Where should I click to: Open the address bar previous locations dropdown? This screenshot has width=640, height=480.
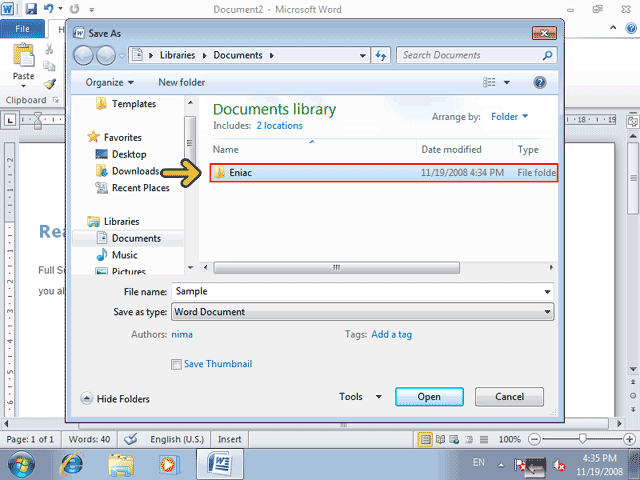[362, 56]
